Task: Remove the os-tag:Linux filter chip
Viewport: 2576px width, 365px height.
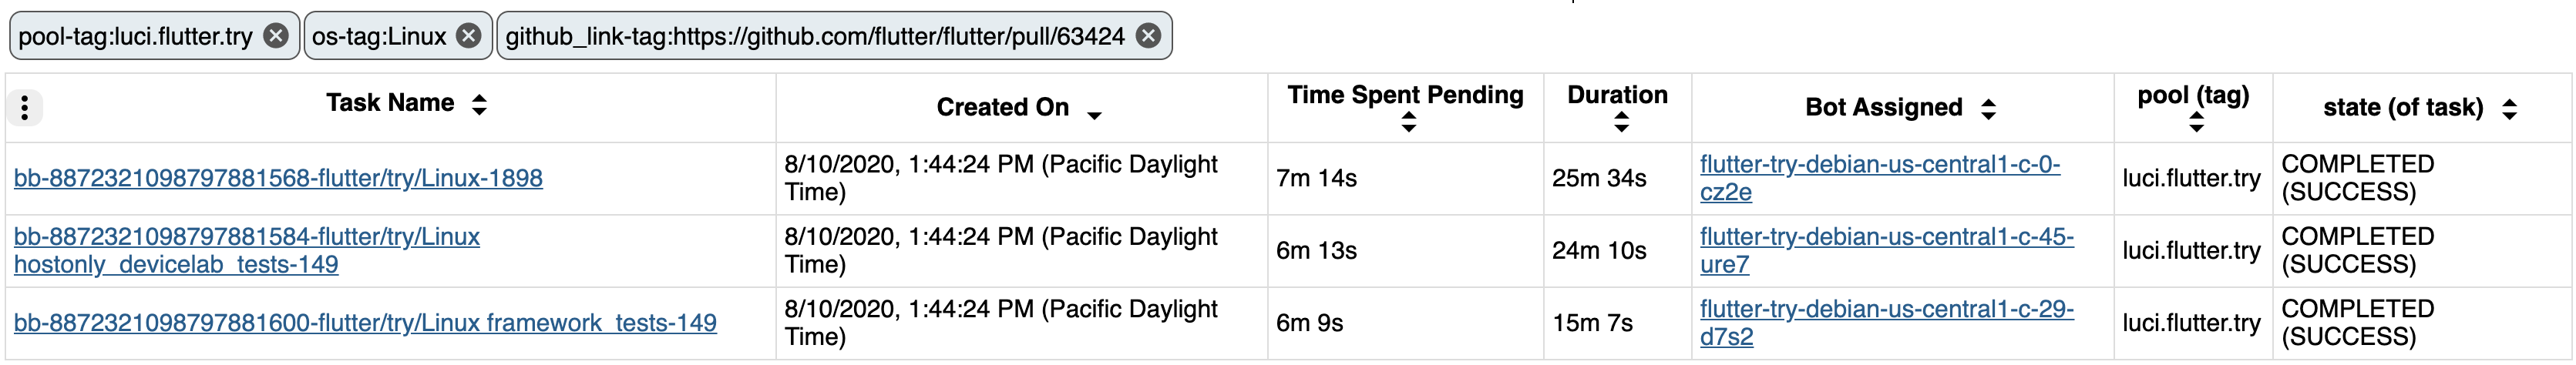Action: 468,36
